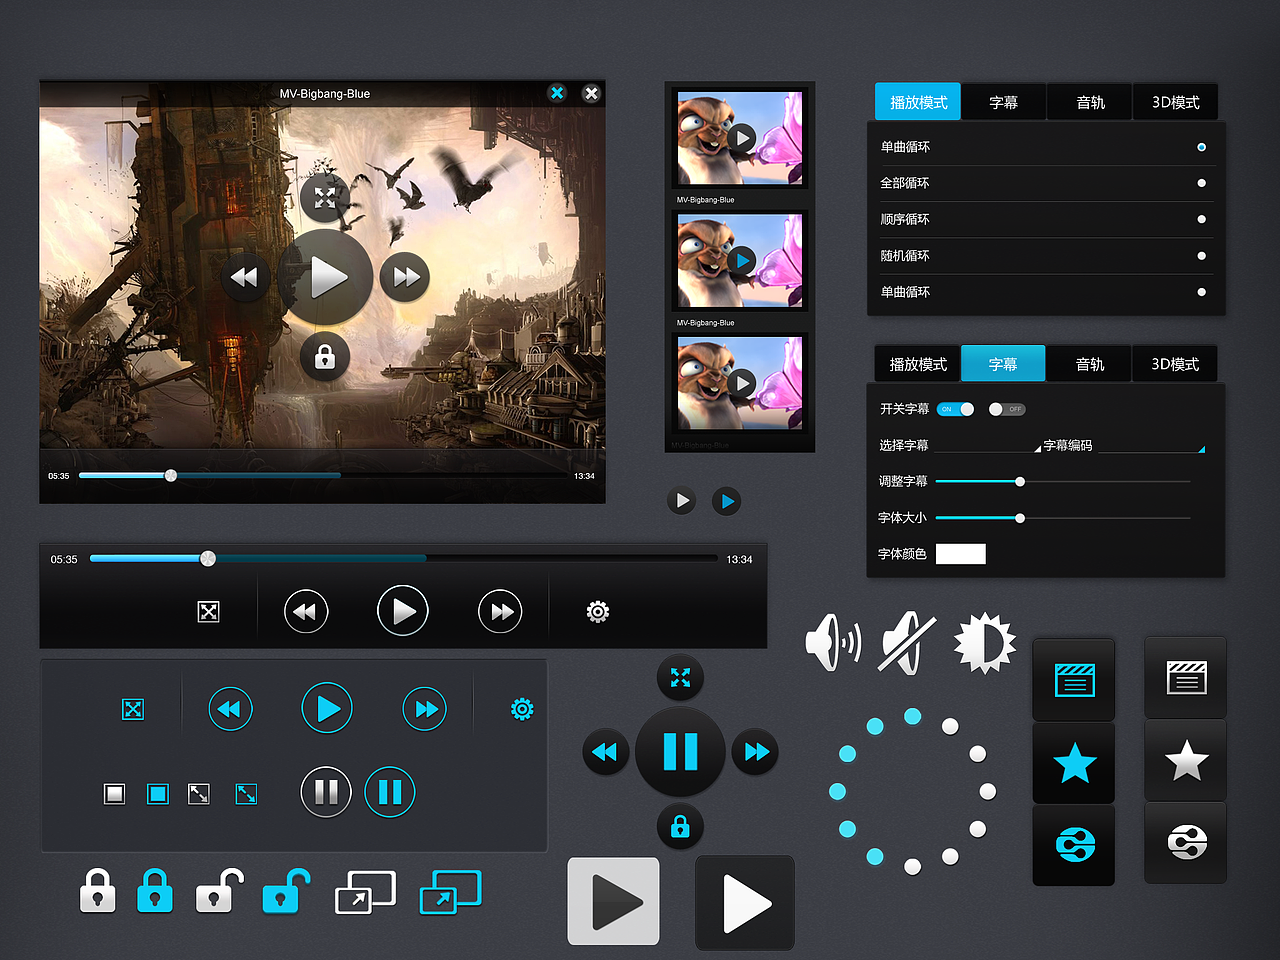1280x960 pixels.
Task: Click the lock button below the round controller
Action: click(x=680, y=827)
